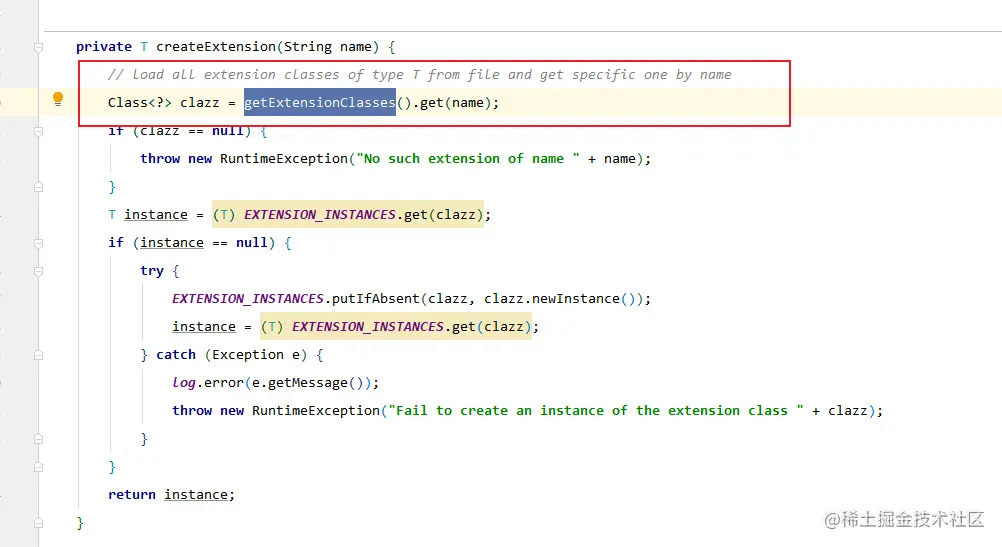
Task: Click the 'private' keyword
Action: pos(104,47)
